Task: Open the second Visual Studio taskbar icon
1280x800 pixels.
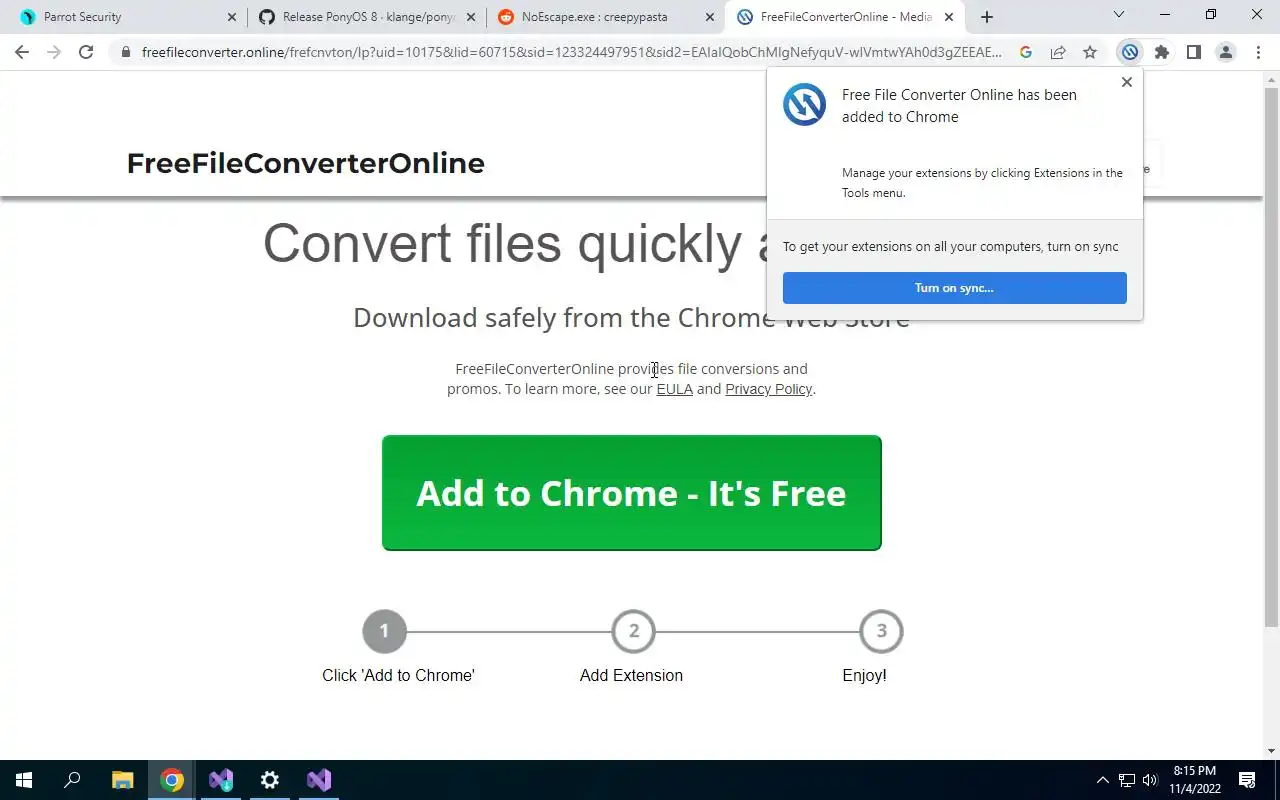Action: click(319, 780)
